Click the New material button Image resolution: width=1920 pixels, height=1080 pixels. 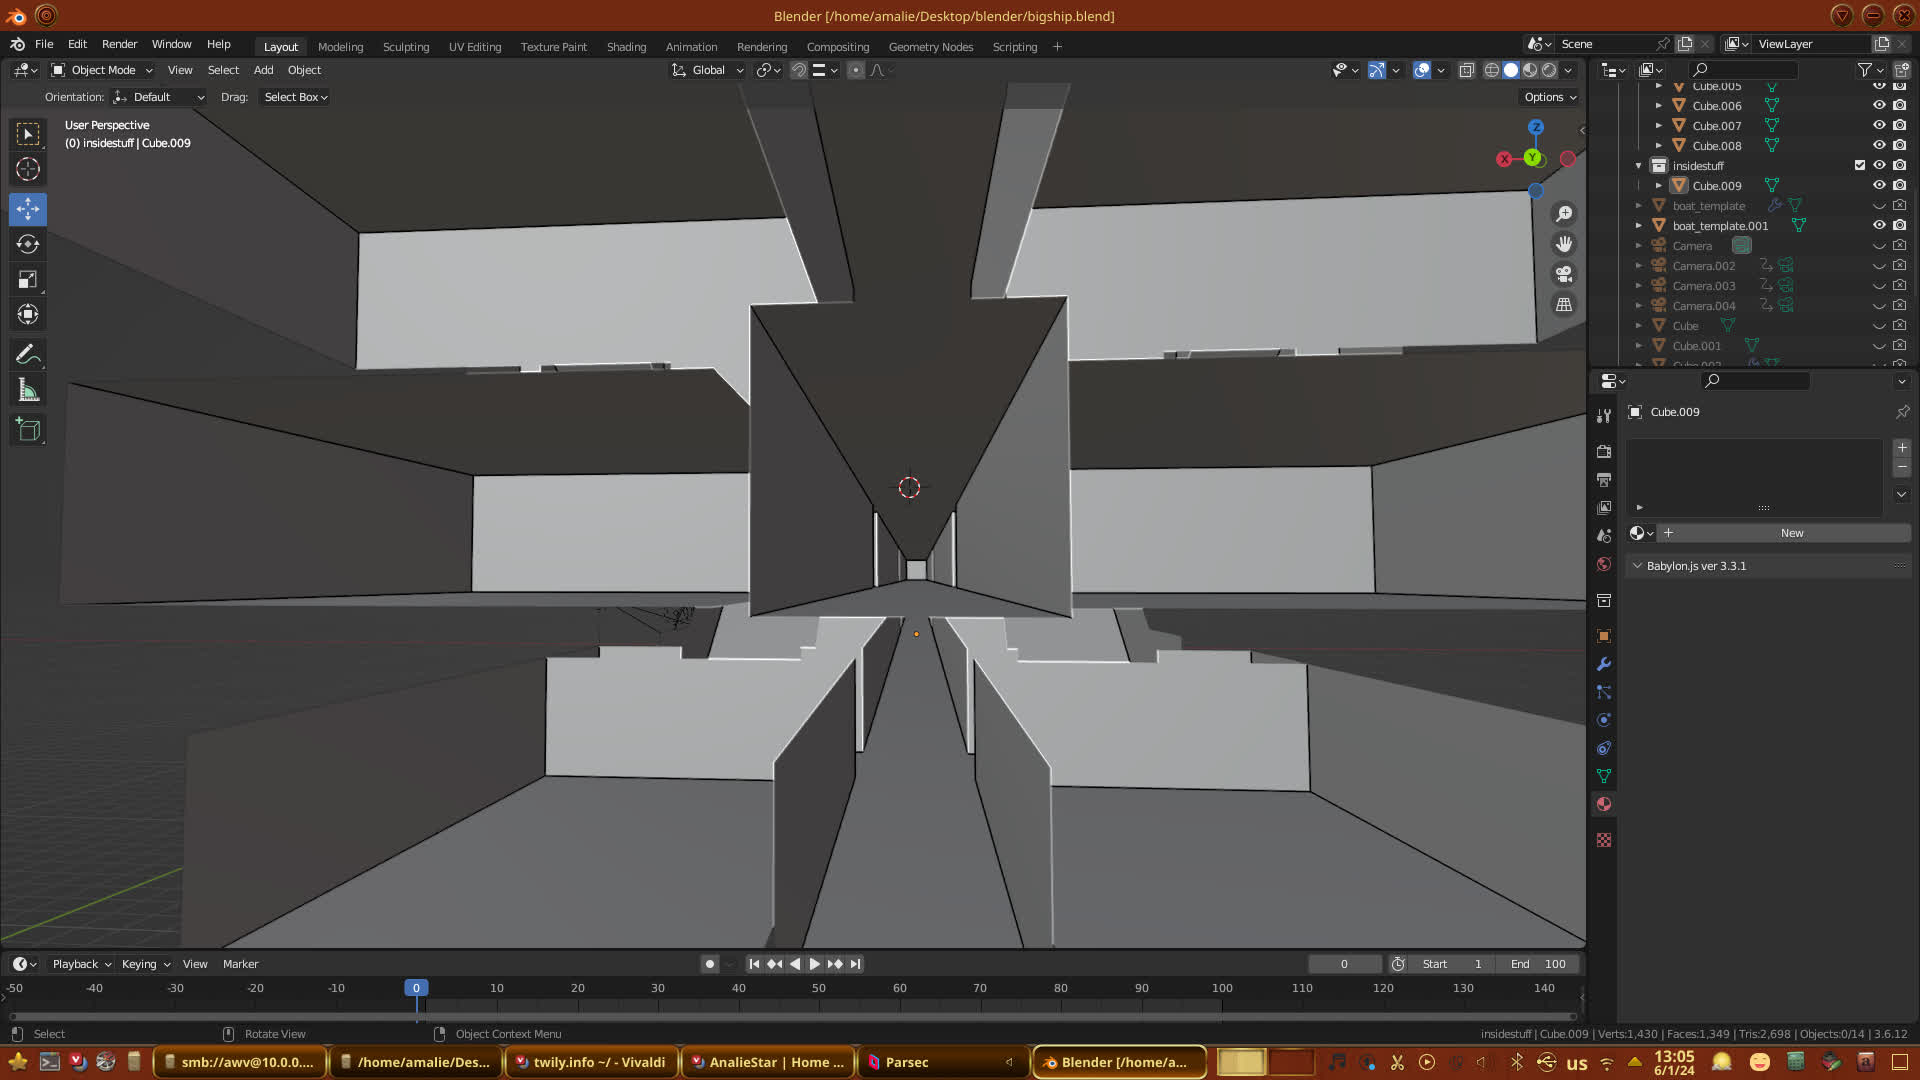click(1791, 533)
